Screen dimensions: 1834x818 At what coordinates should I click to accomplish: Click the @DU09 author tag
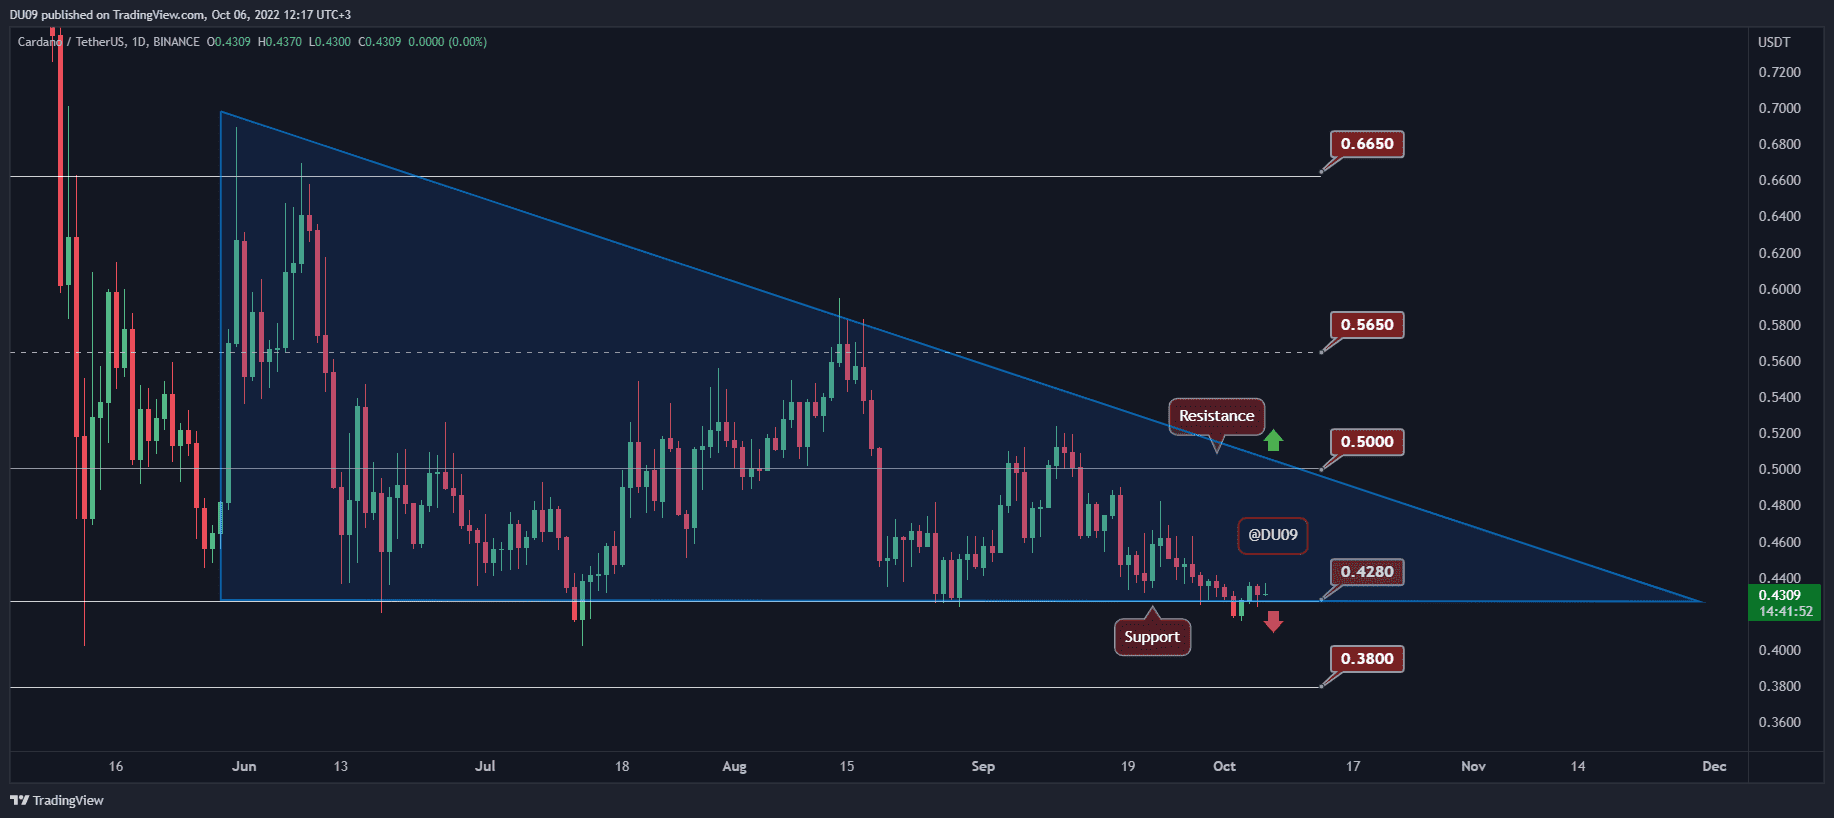click(1273, 535)
